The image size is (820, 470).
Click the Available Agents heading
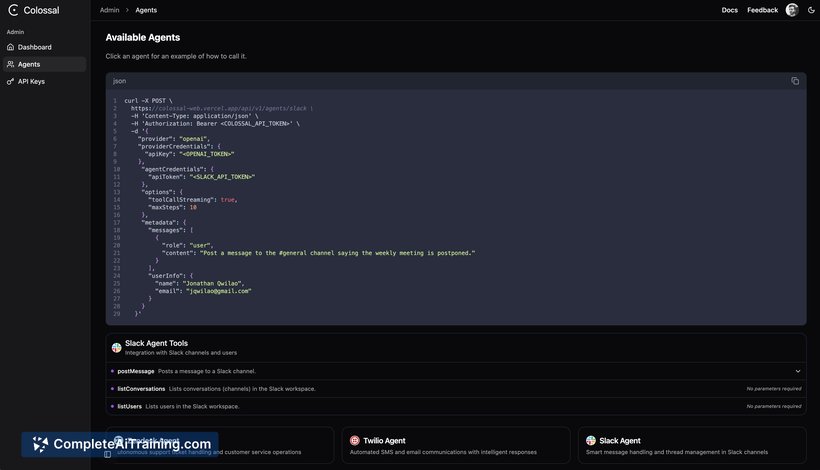click(143, 38)
